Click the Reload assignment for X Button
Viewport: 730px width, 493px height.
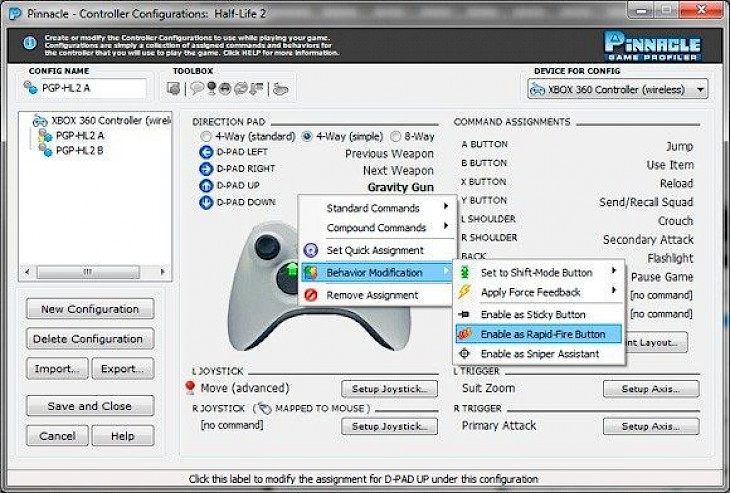click(676, 183)
